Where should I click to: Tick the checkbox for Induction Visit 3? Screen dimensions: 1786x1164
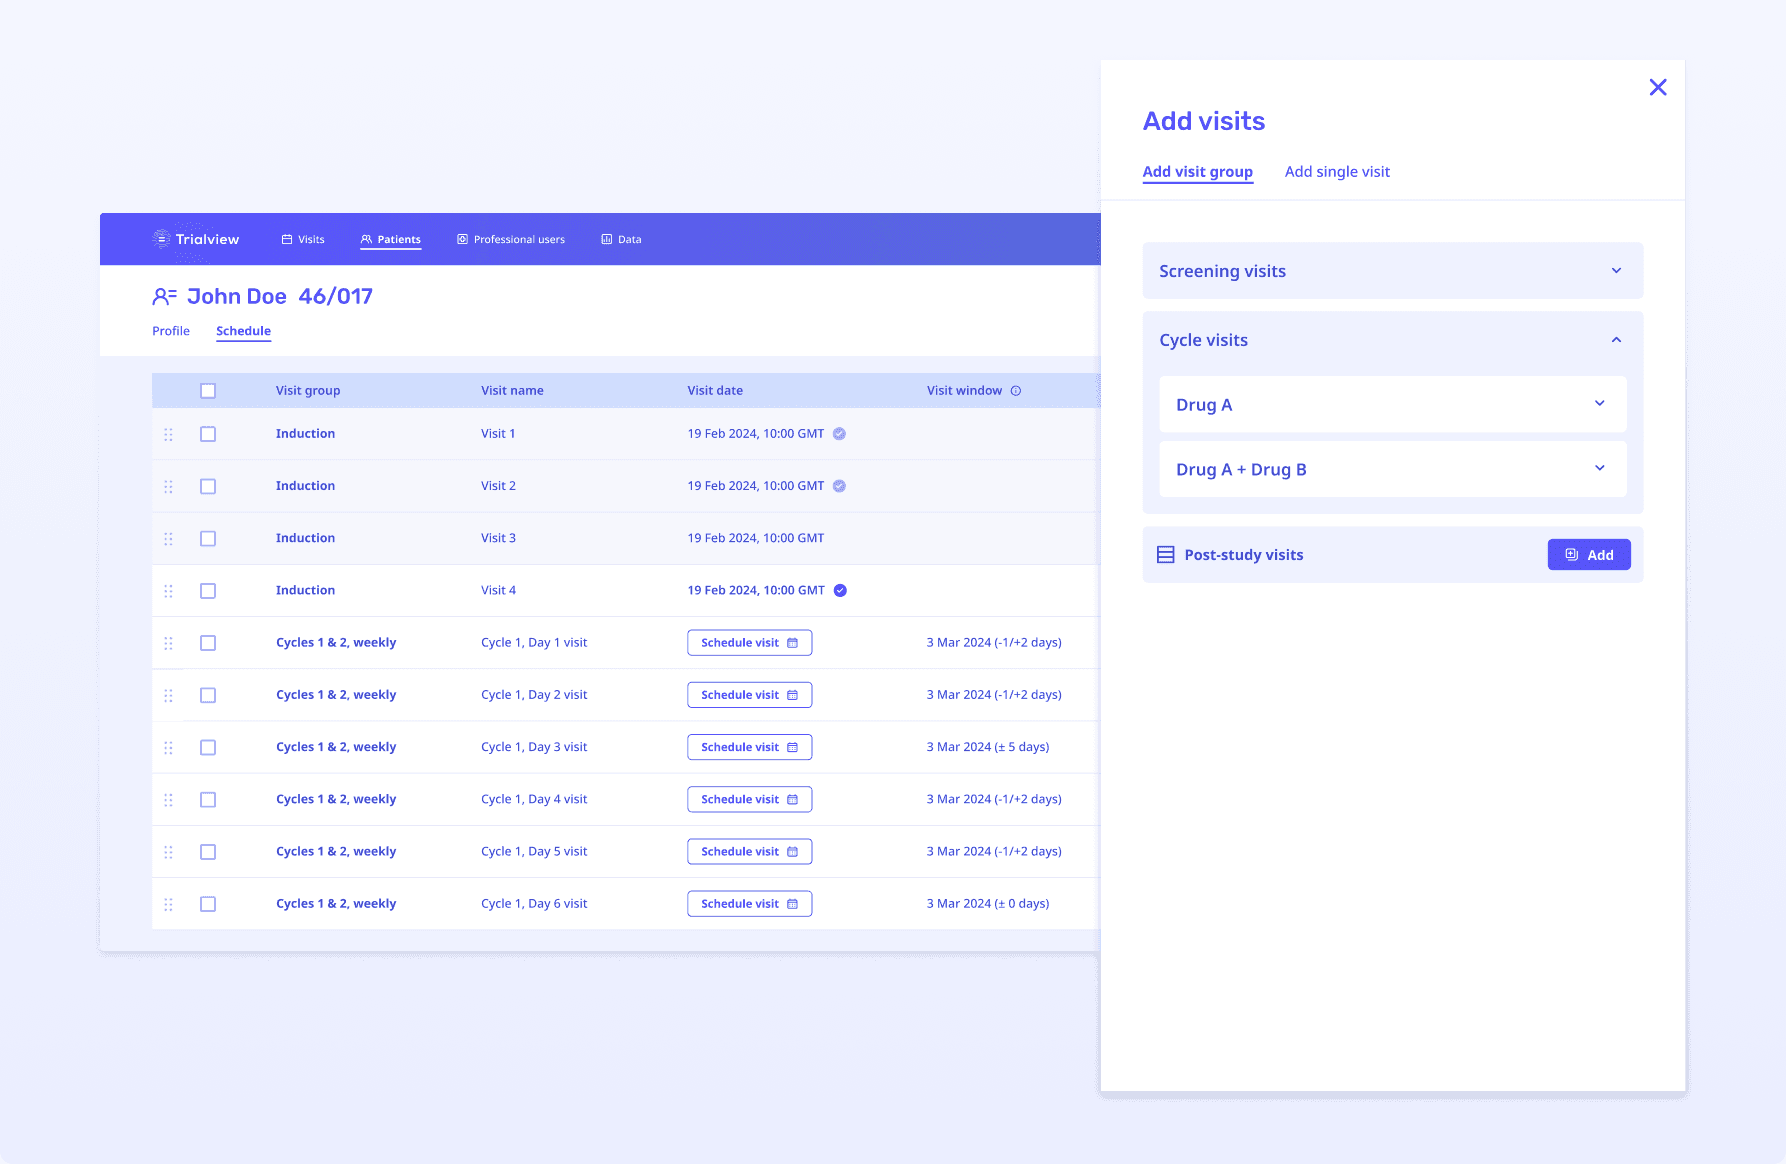208,538
